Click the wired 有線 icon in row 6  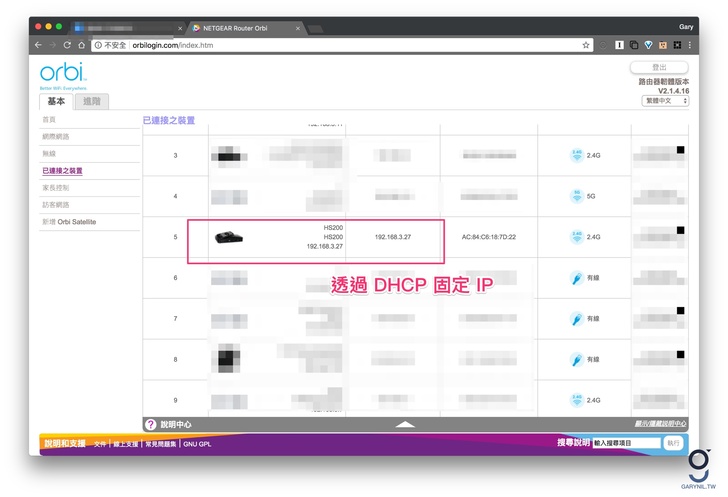pos(577,278)
